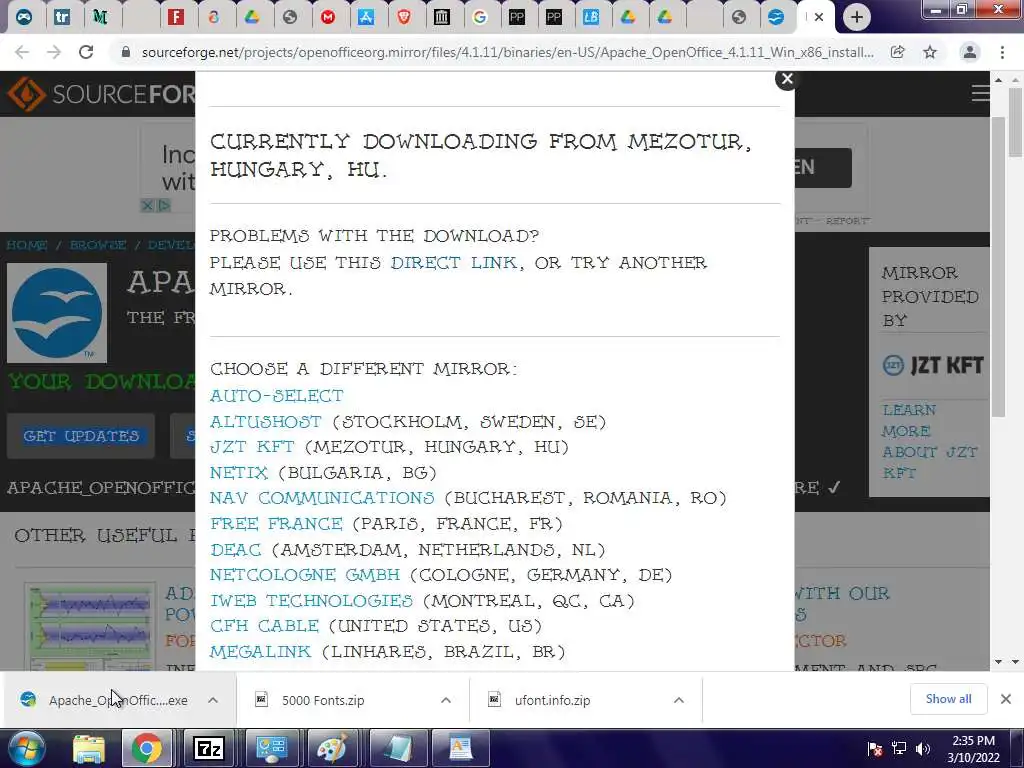Click the JZT KFT sponsor logo
The image size is (1024, 768).
(933, 365)
